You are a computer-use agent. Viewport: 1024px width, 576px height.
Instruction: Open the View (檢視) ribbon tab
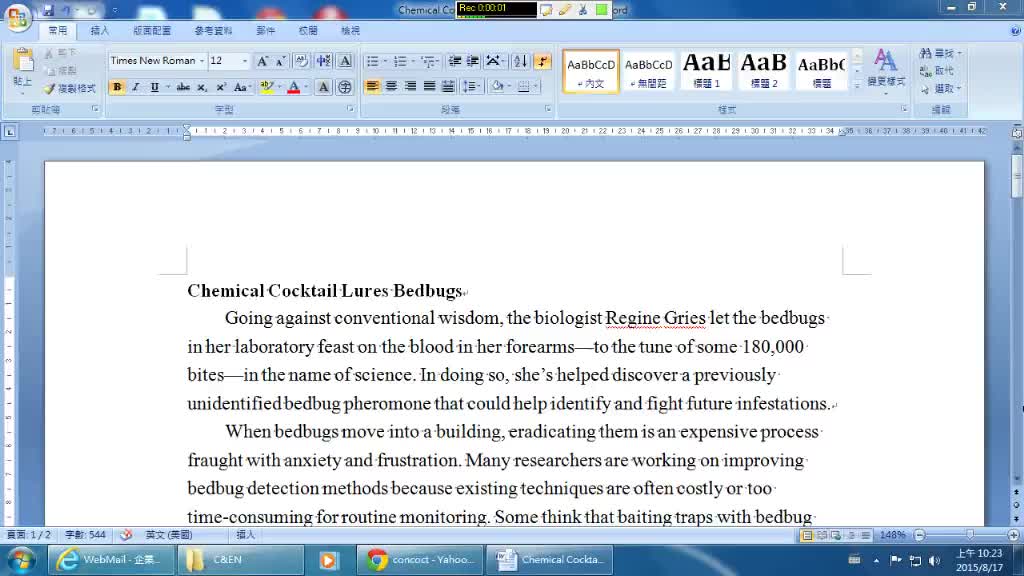[x=350, y=31]
